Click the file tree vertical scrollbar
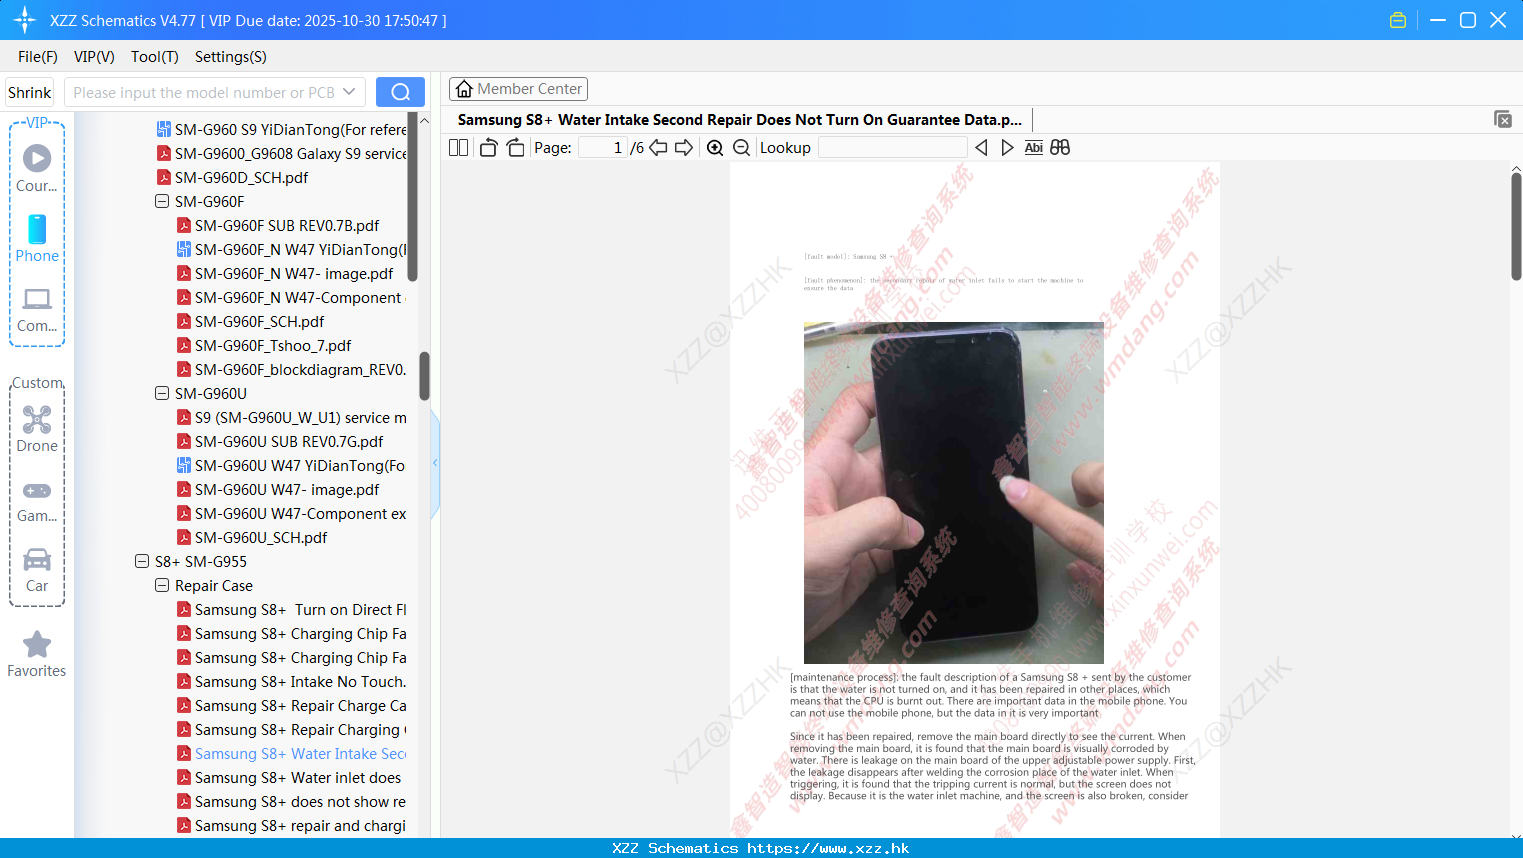The width and height of the screenshot is (1523, 858). coord(424,376)
